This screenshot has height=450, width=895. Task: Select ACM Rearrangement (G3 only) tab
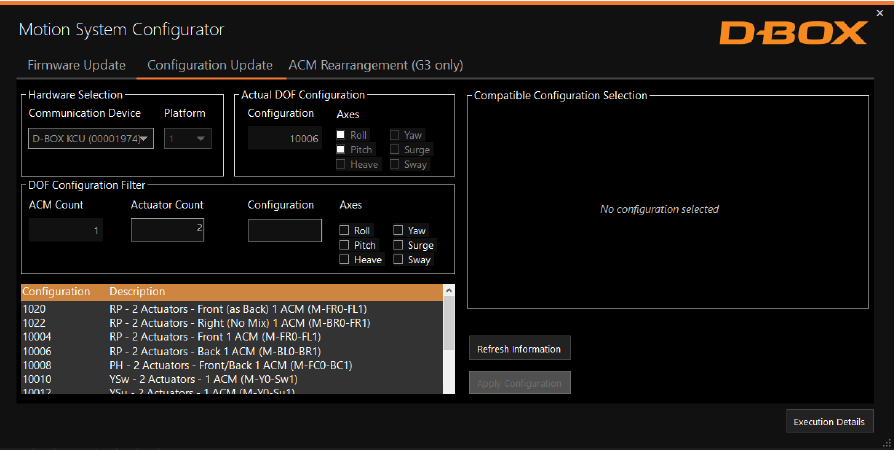[x=375, y=65]
